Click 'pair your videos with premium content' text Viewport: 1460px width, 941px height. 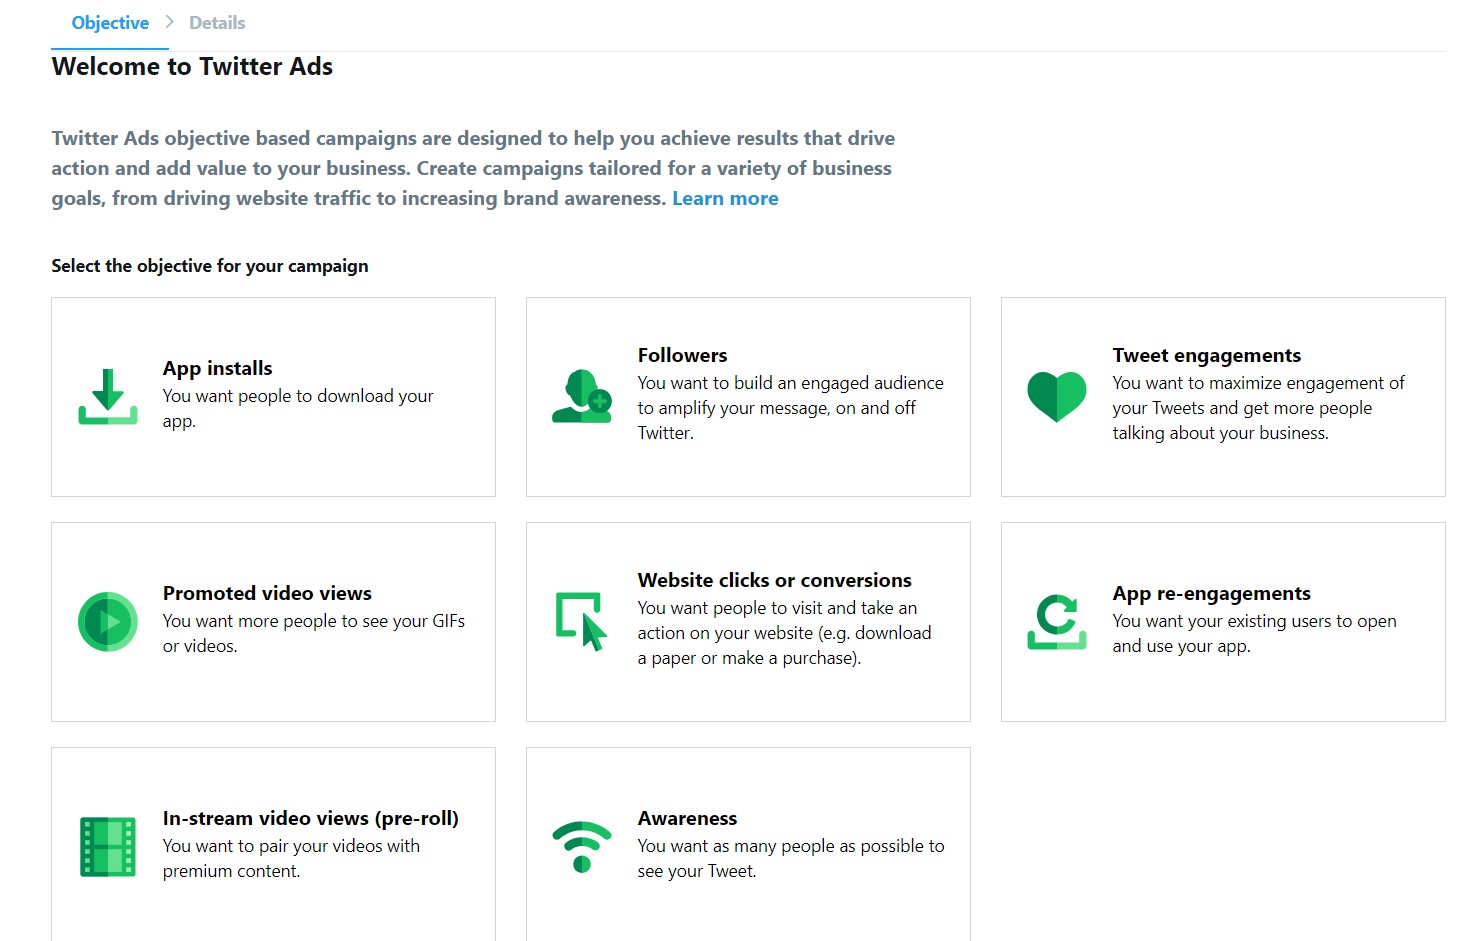(x=291, y=858)
